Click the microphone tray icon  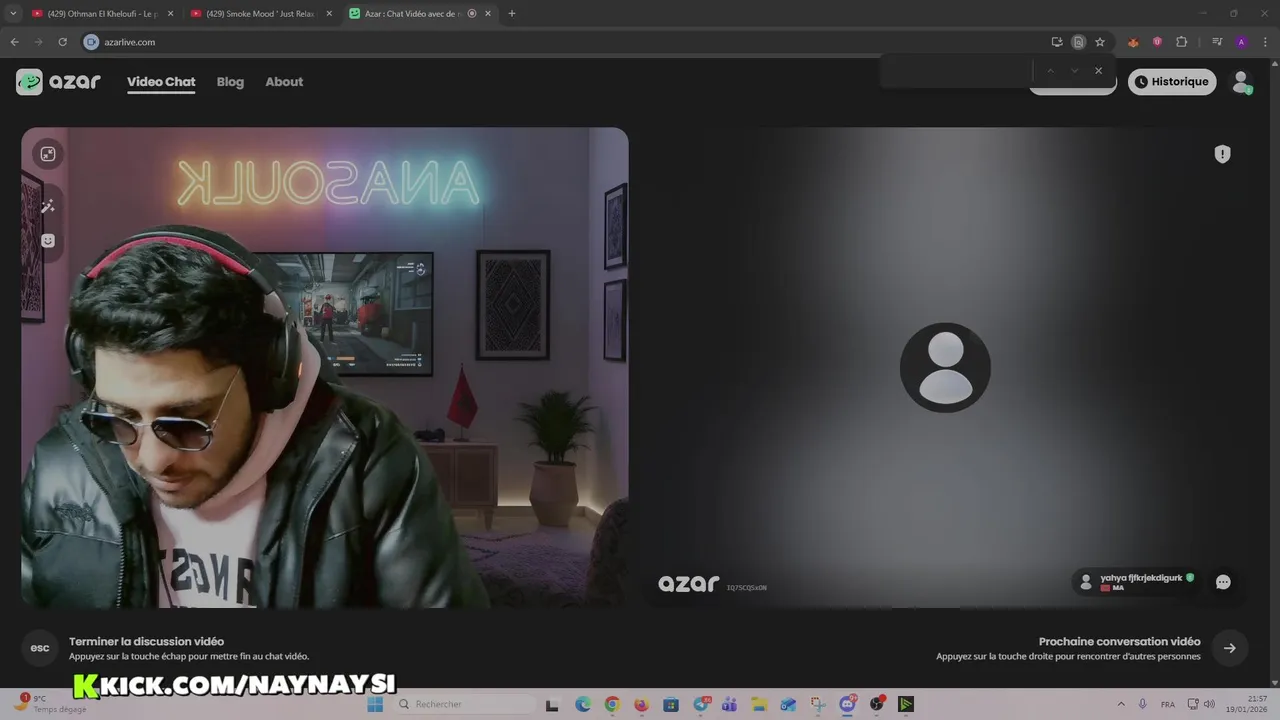click(x=1143, y=704)
